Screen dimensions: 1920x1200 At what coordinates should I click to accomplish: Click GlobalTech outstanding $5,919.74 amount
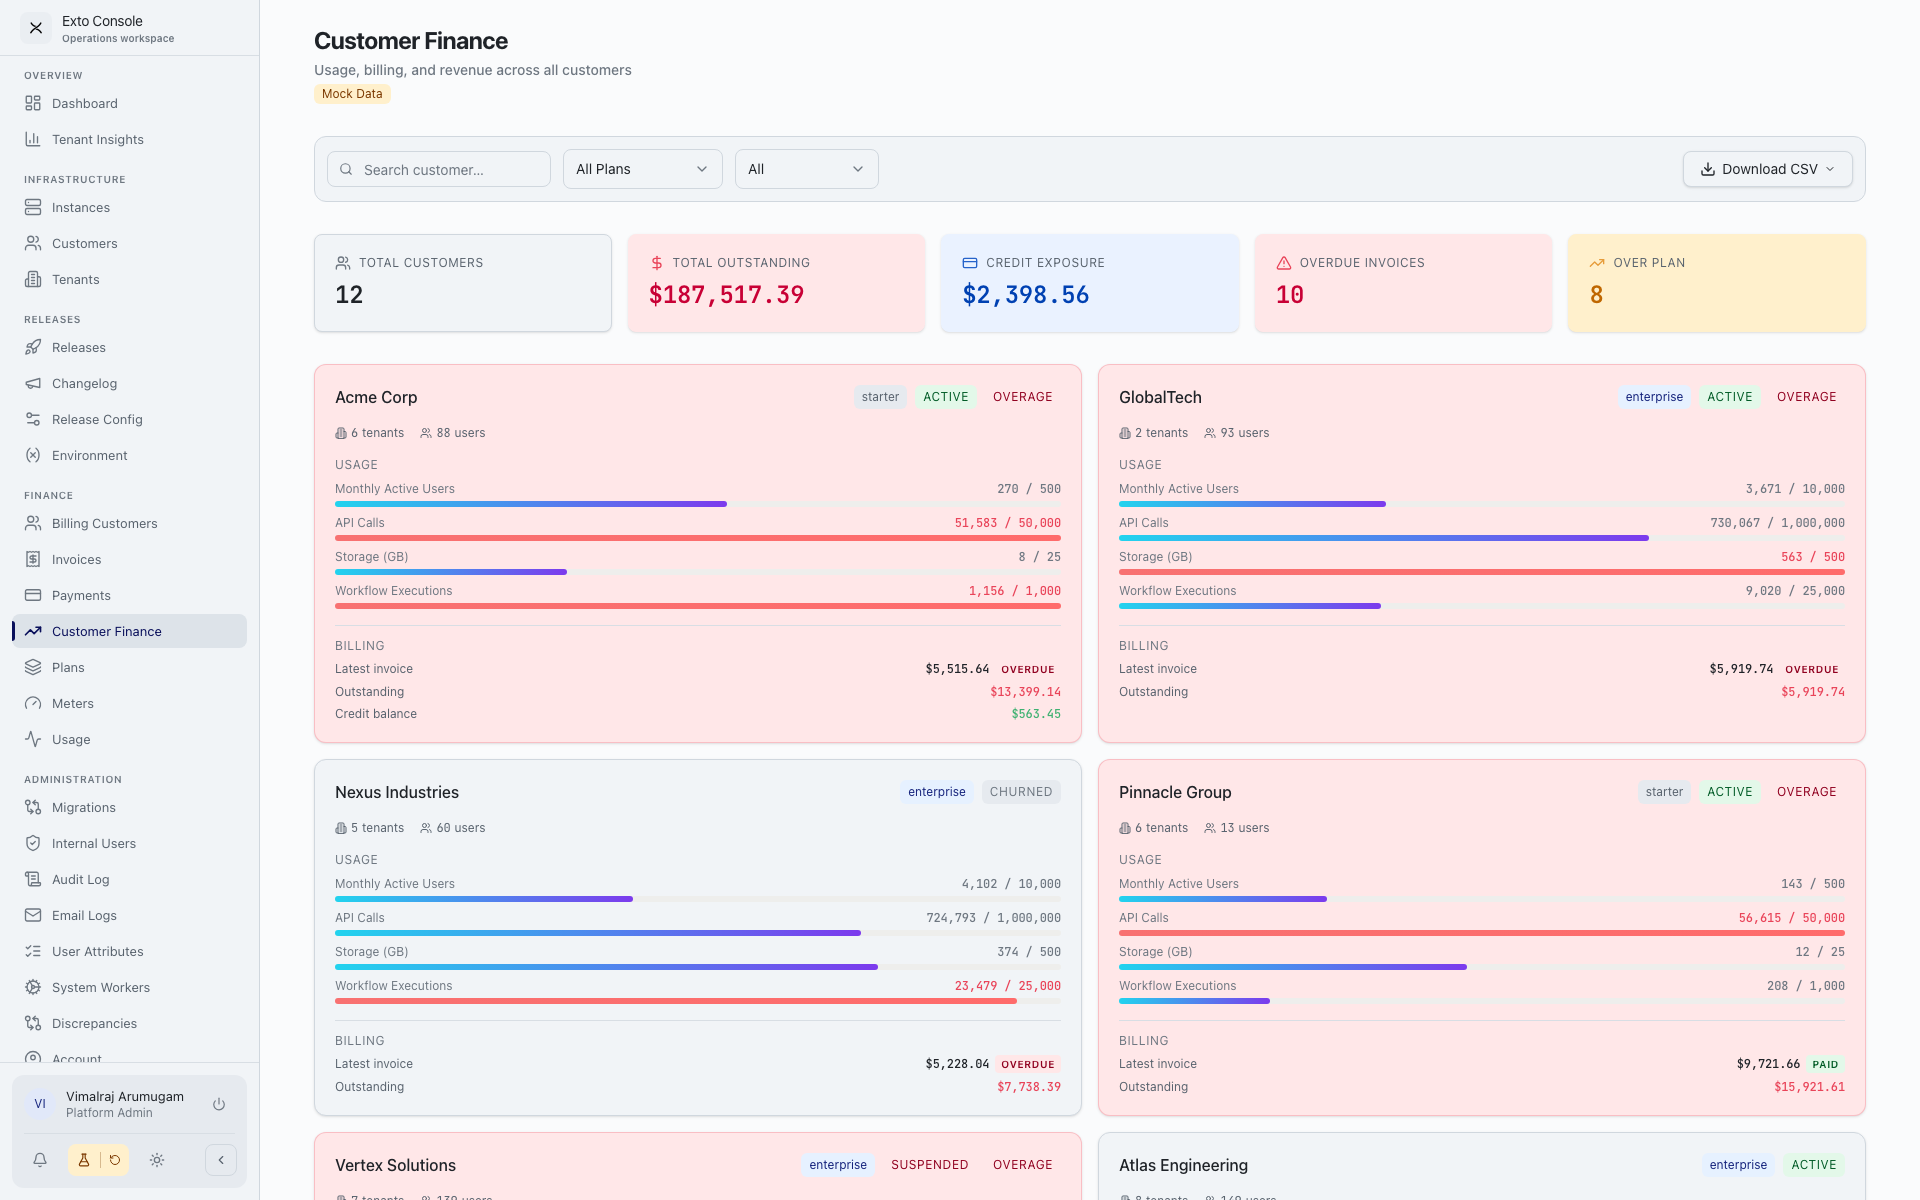(1813, 692)
